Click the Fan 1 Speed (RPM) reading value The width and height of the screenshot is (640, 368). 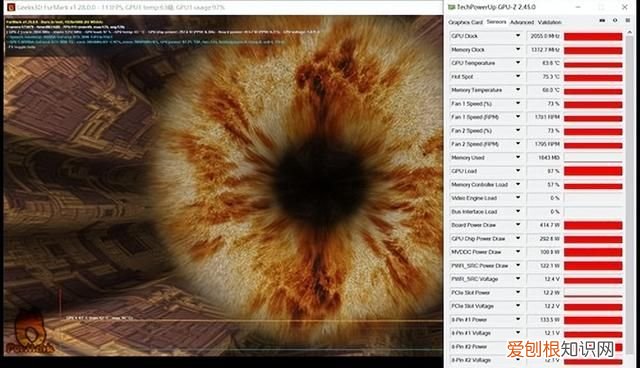[544, 117]
